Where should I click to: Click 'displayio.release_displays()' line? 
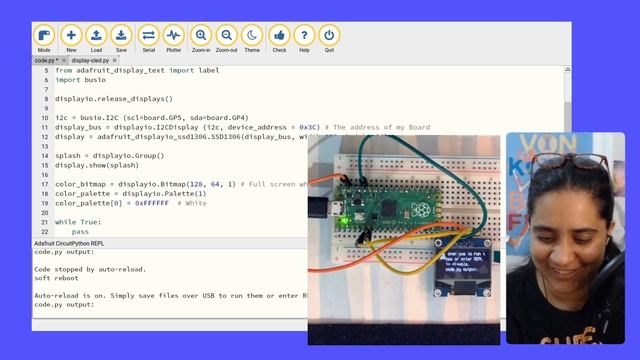[x=114, y=99]
